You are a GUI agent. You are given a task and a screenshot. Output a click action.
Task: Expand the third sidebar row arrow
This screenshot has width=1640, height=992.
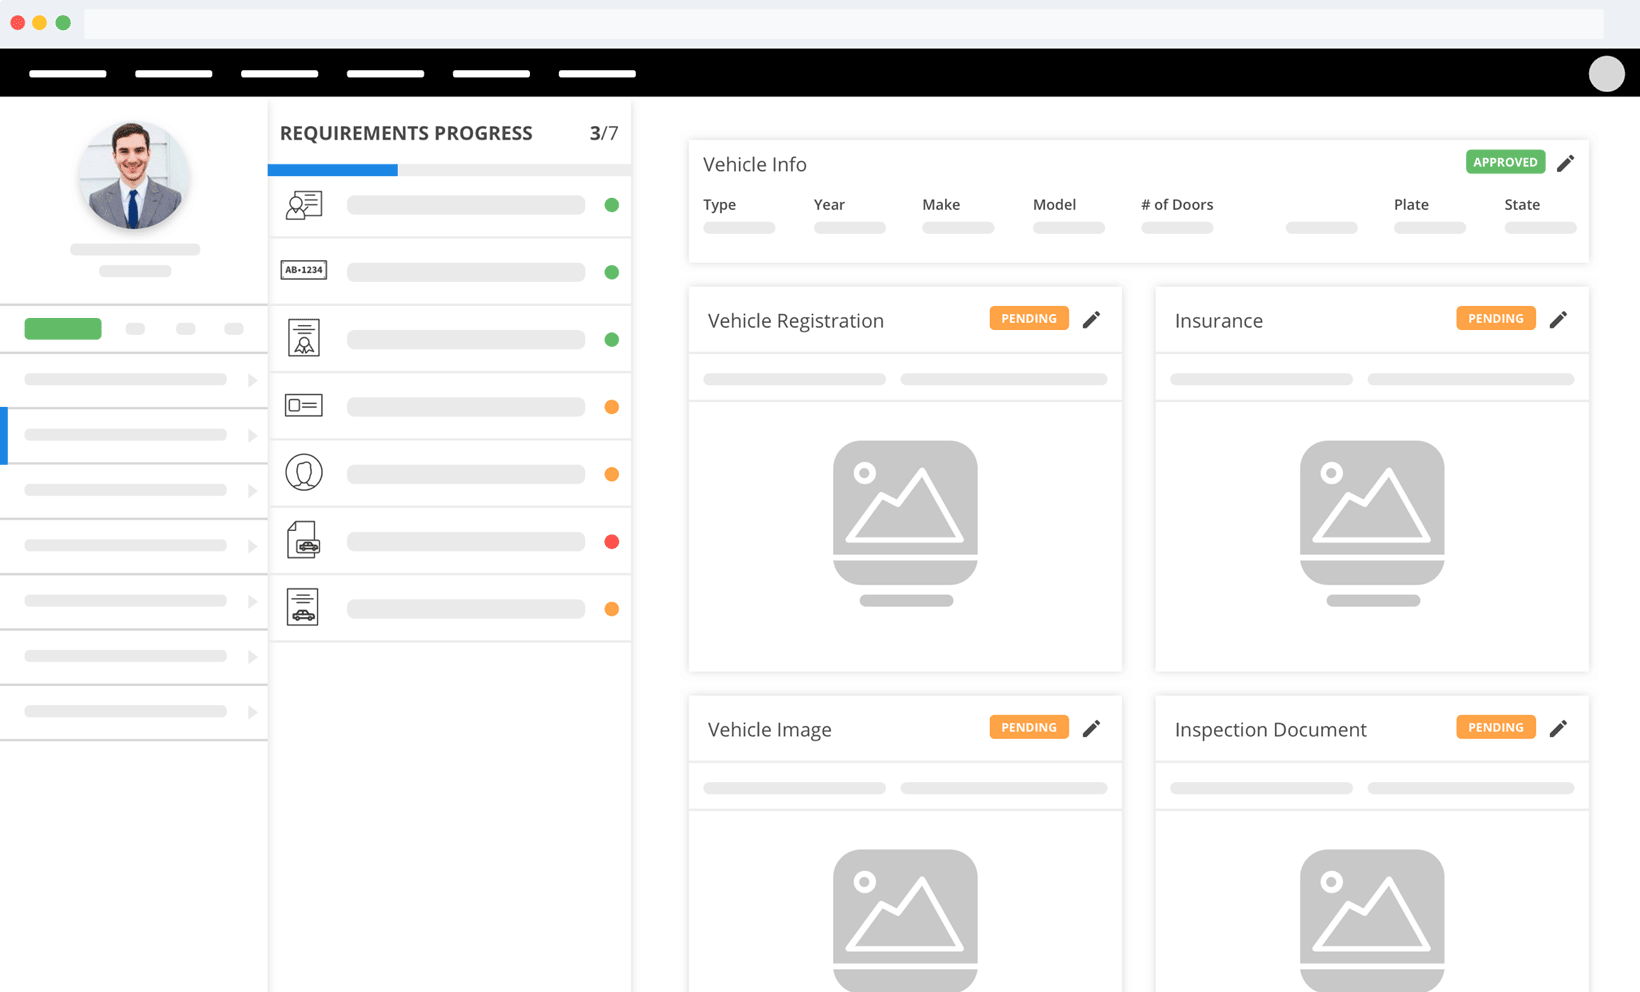click(252, 491)
